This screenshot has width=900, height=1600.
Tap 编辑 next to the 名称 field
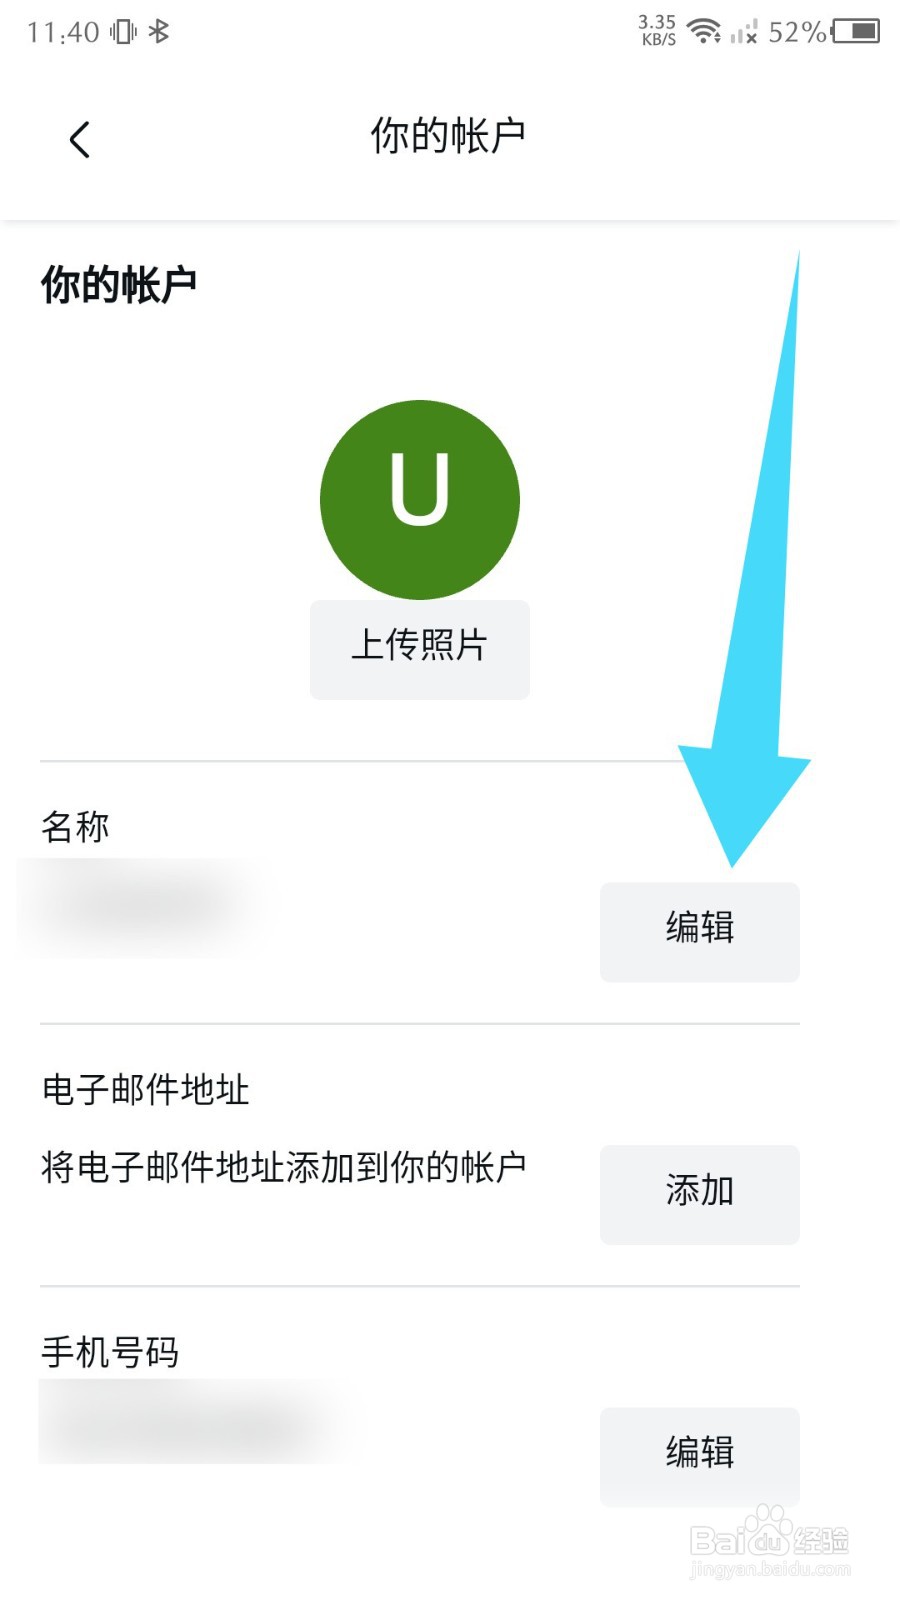click(700, 932)
